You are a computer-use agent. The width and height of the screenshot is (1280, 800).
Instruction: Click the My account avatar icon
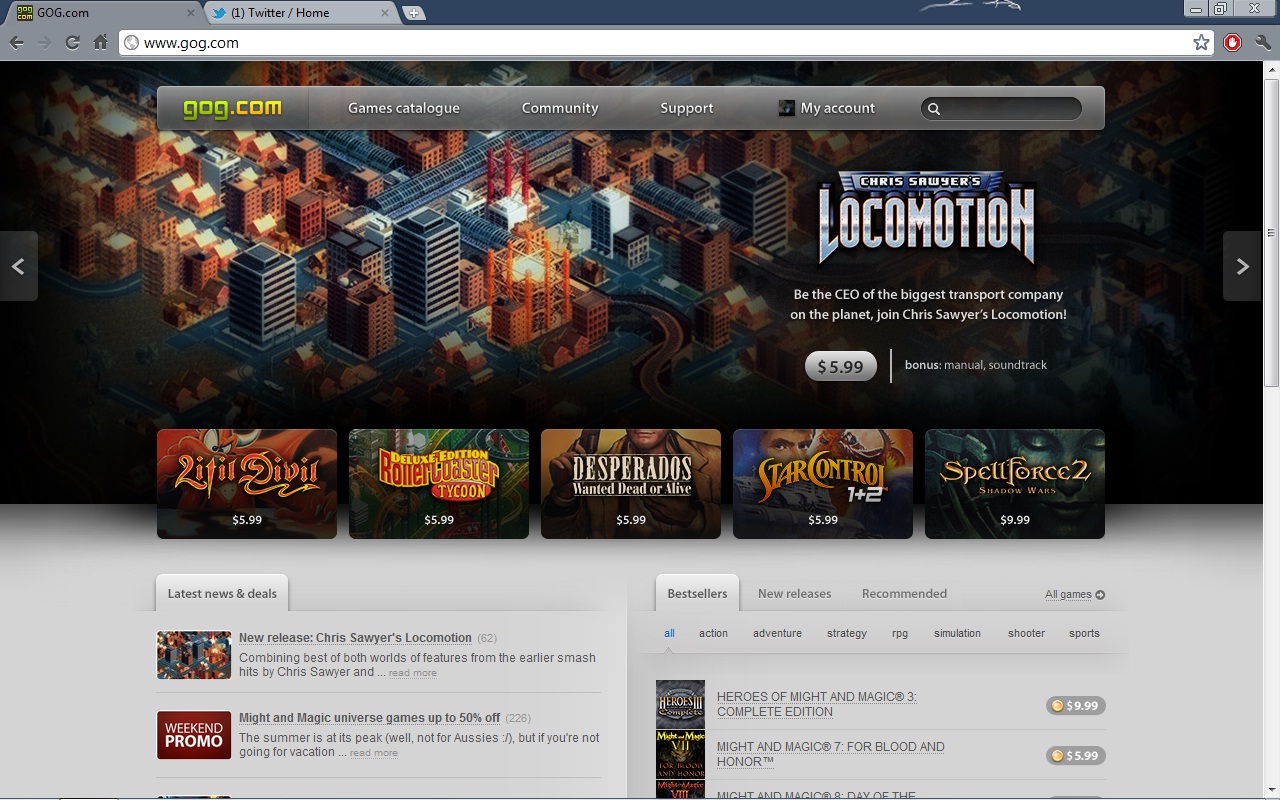787,108
